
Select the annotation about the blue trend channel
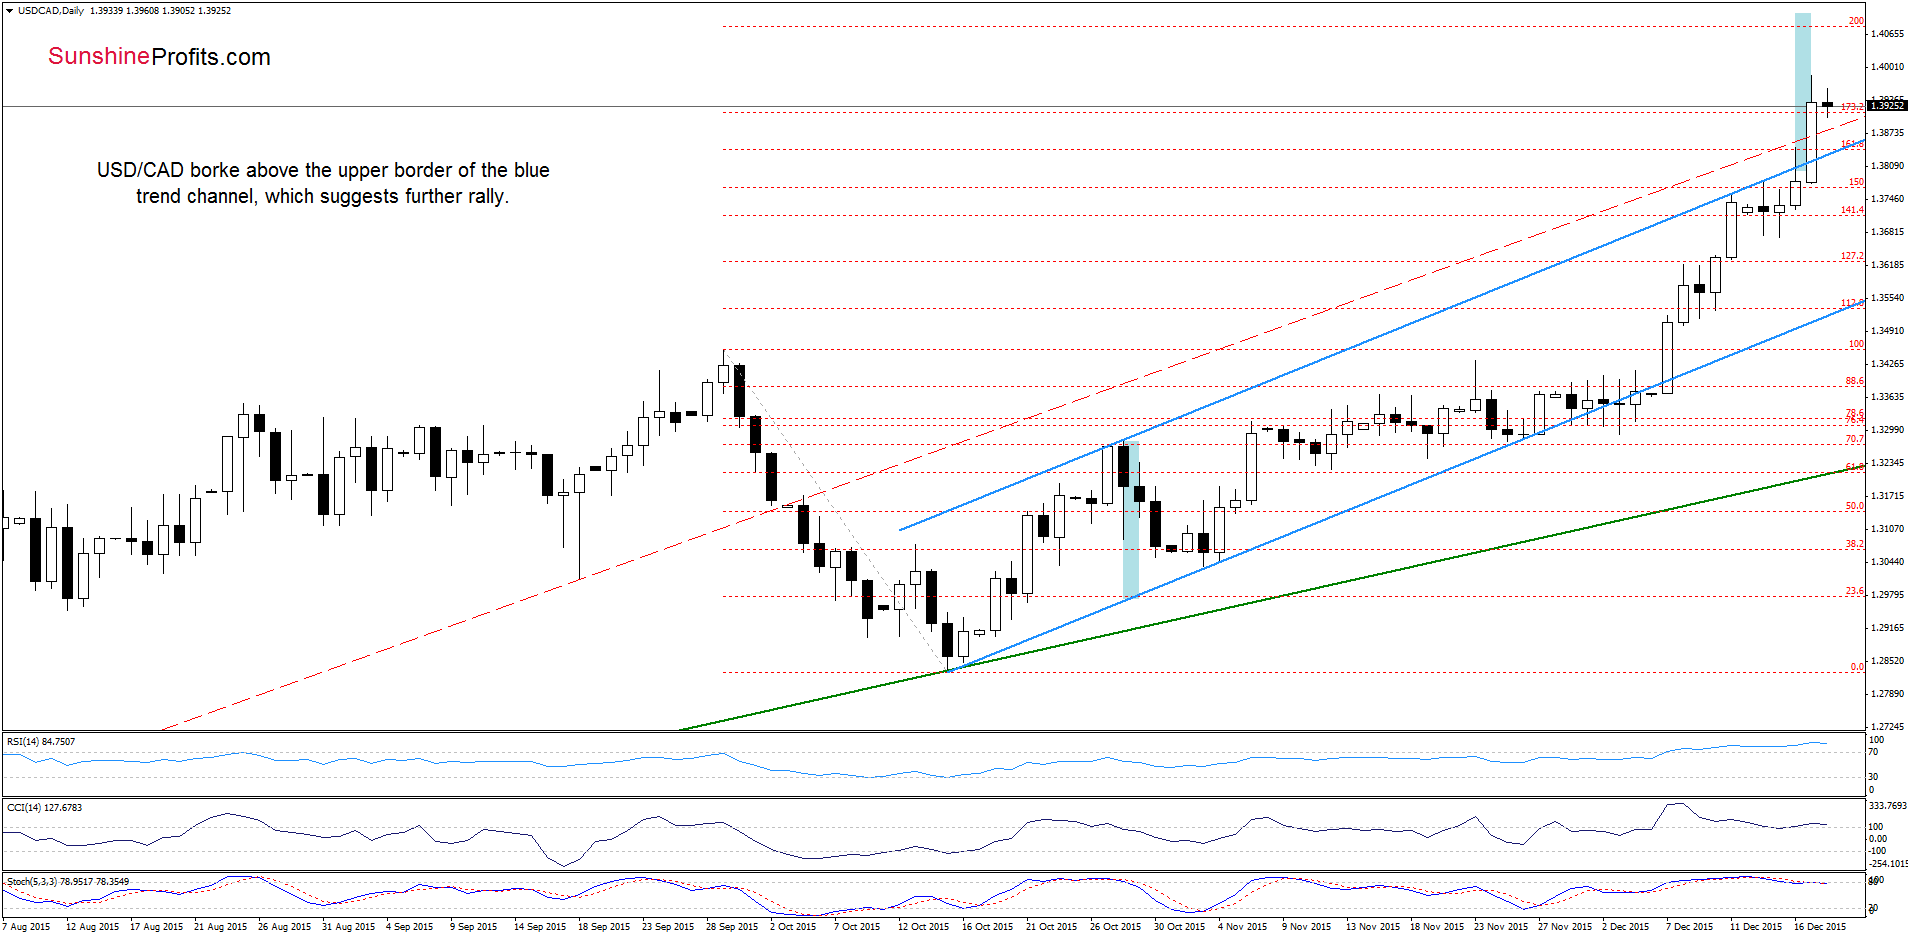click(323, 183)
